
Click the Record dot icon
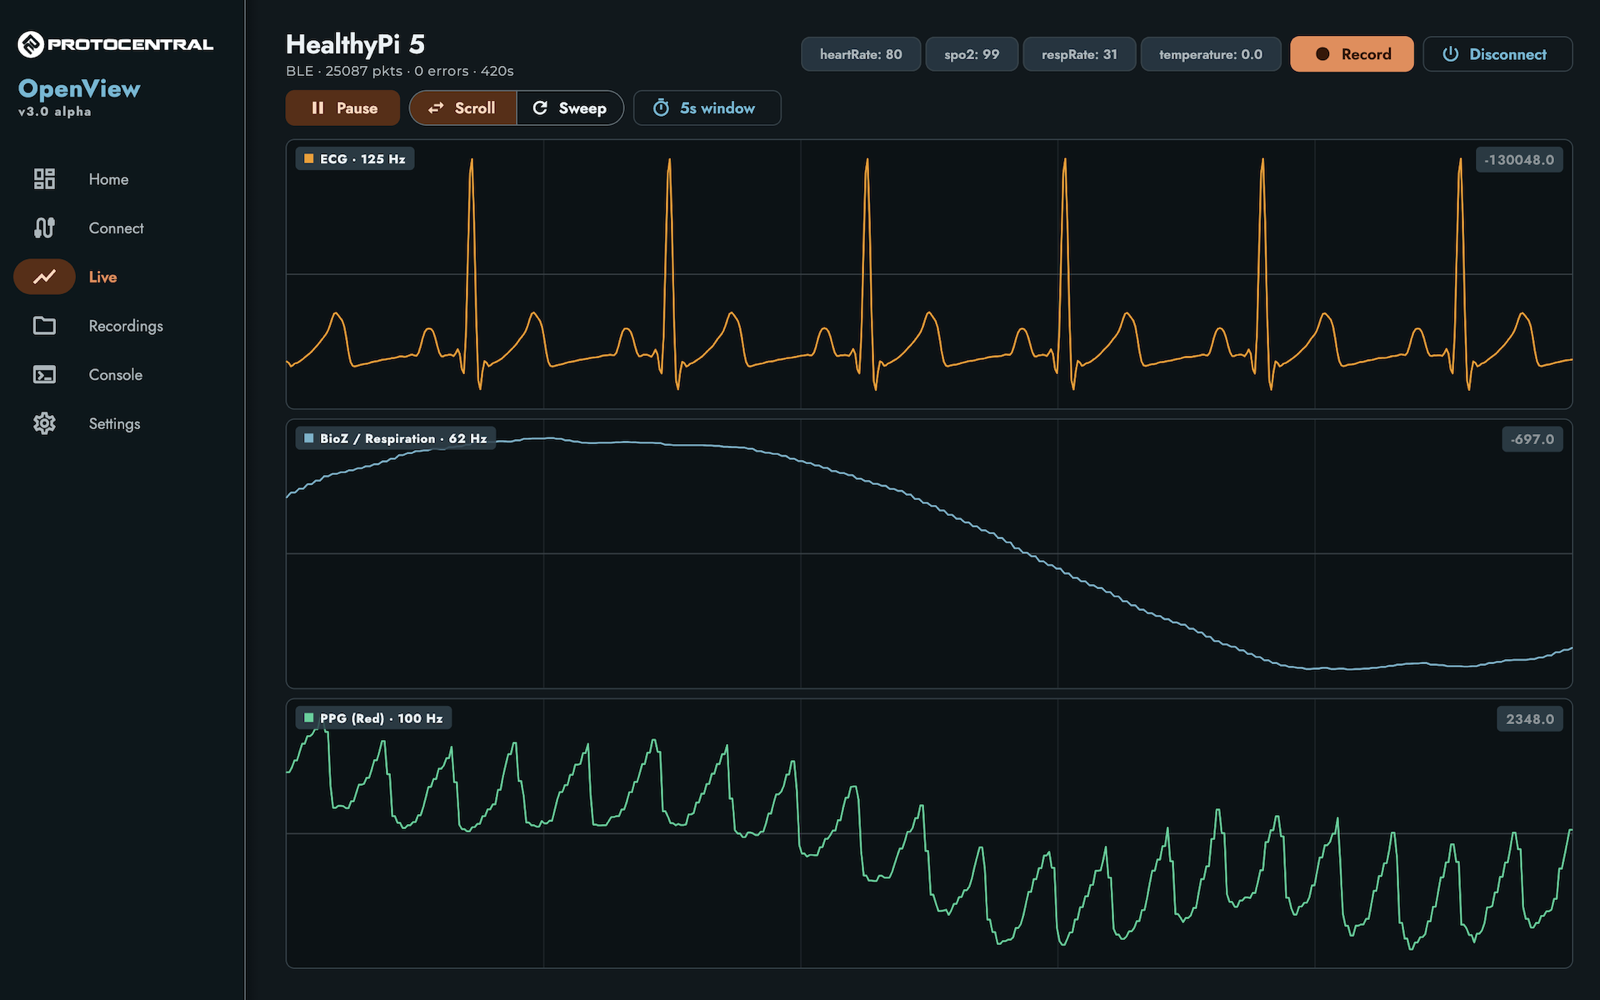tap(1322, 54)
